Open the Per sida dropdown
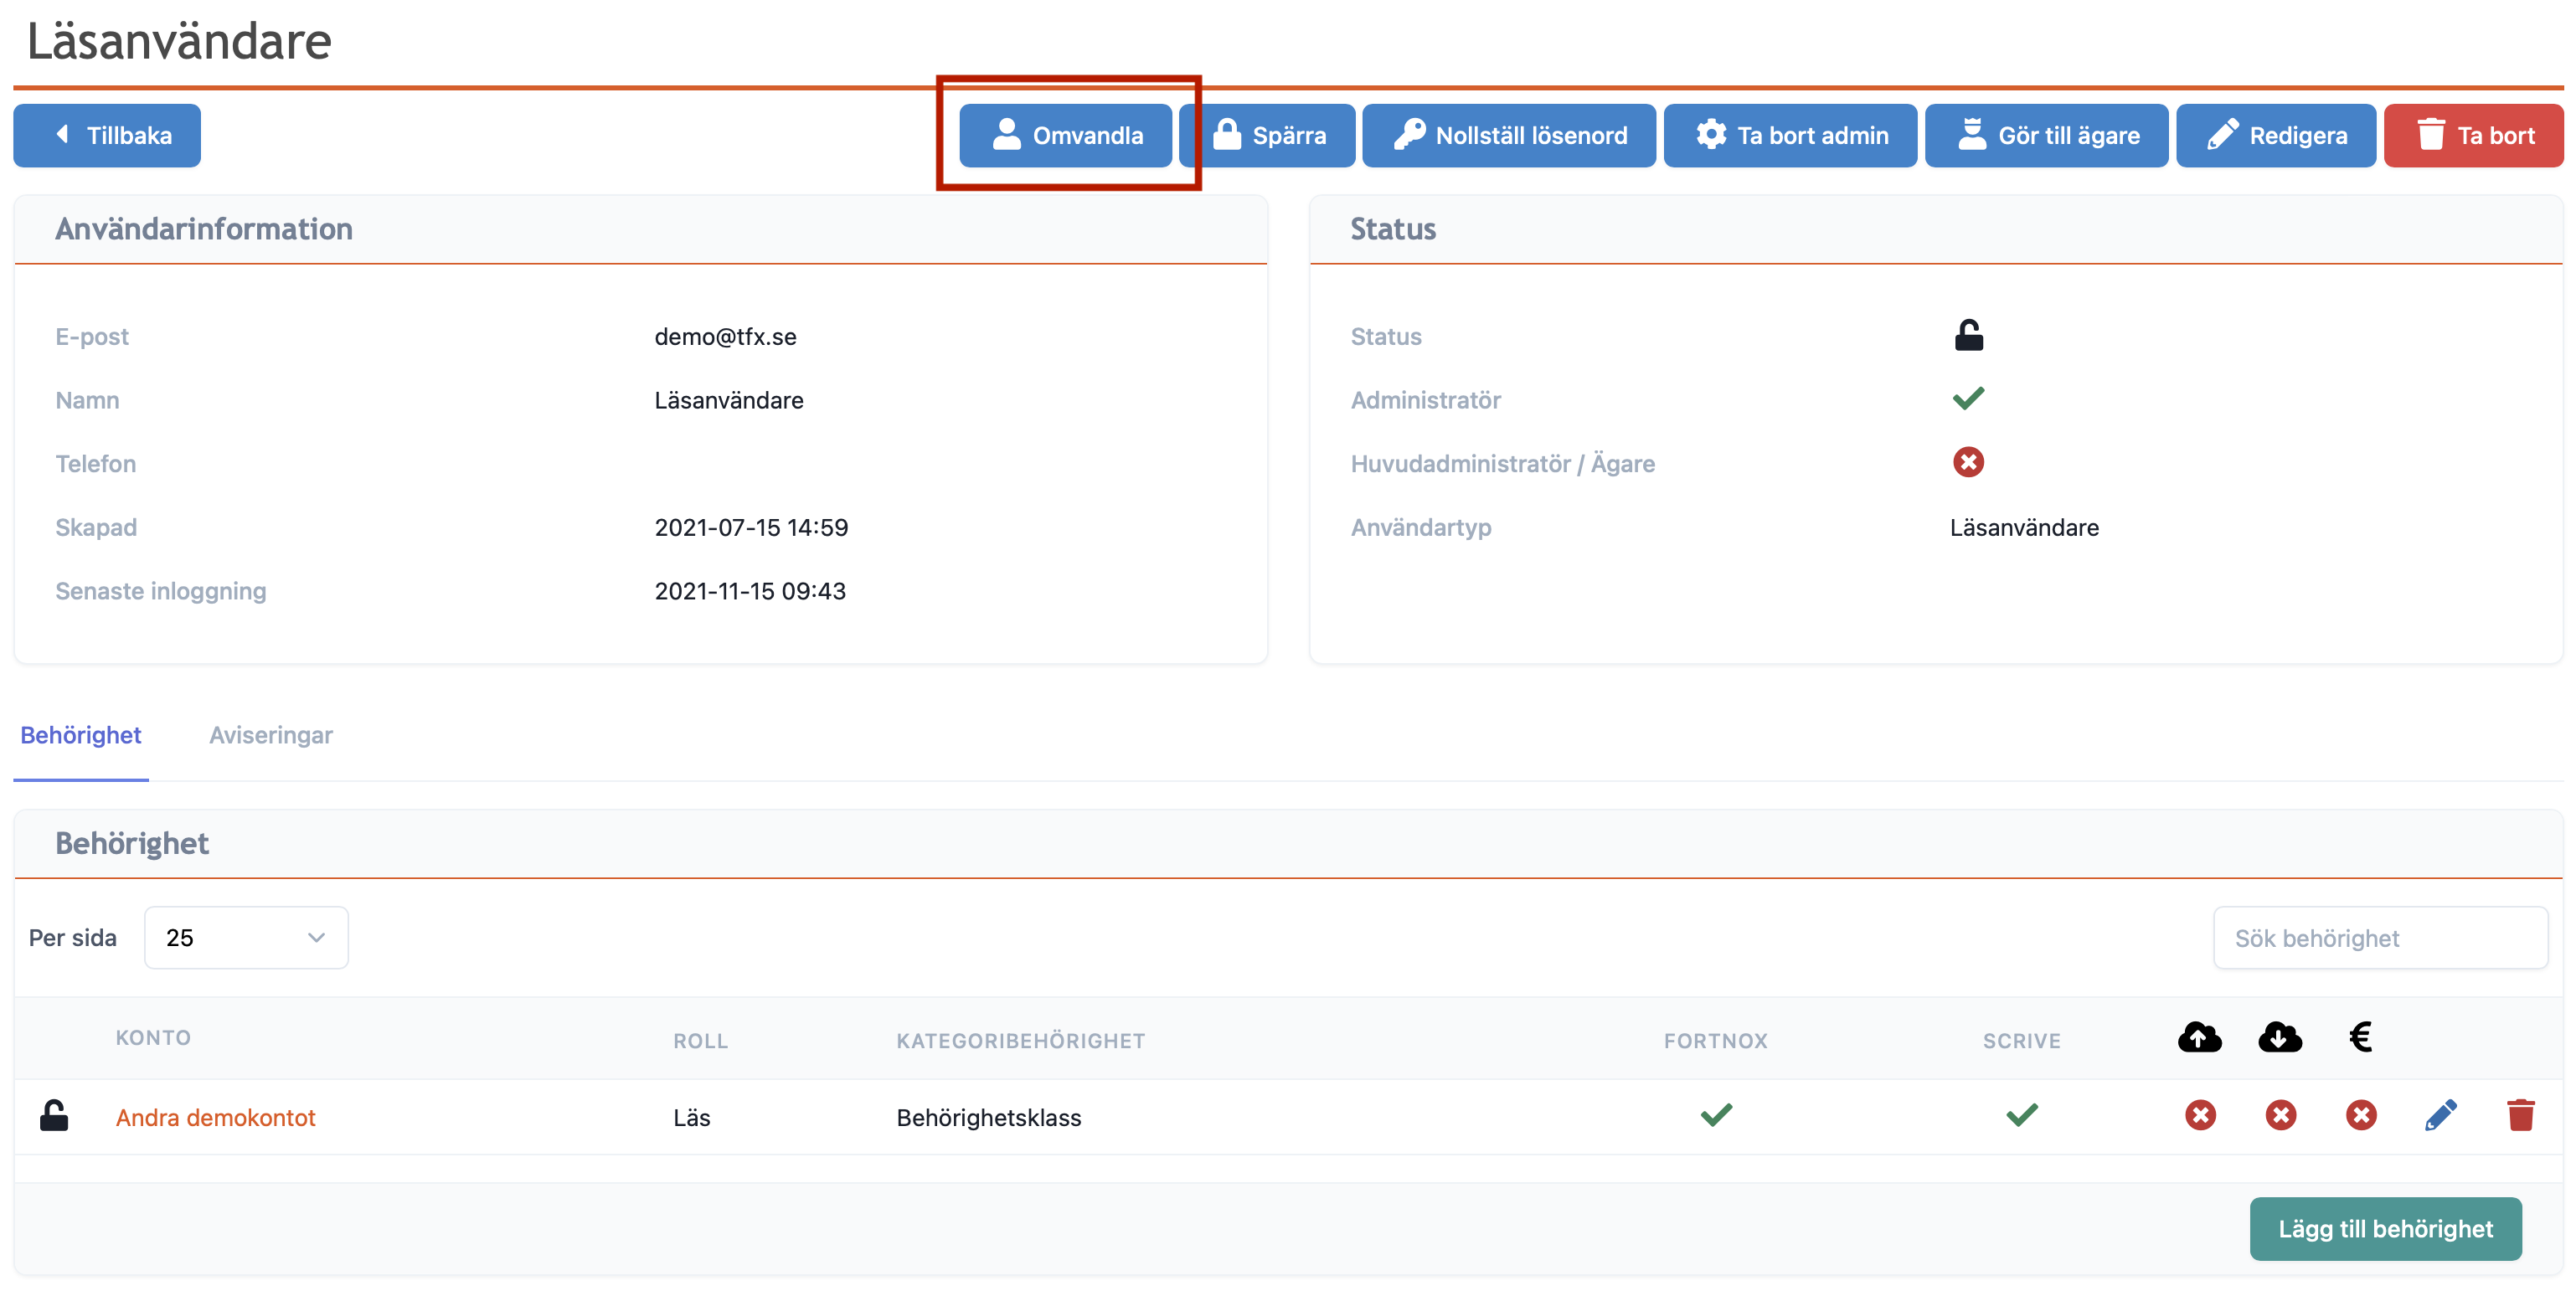 coord(246,937)
